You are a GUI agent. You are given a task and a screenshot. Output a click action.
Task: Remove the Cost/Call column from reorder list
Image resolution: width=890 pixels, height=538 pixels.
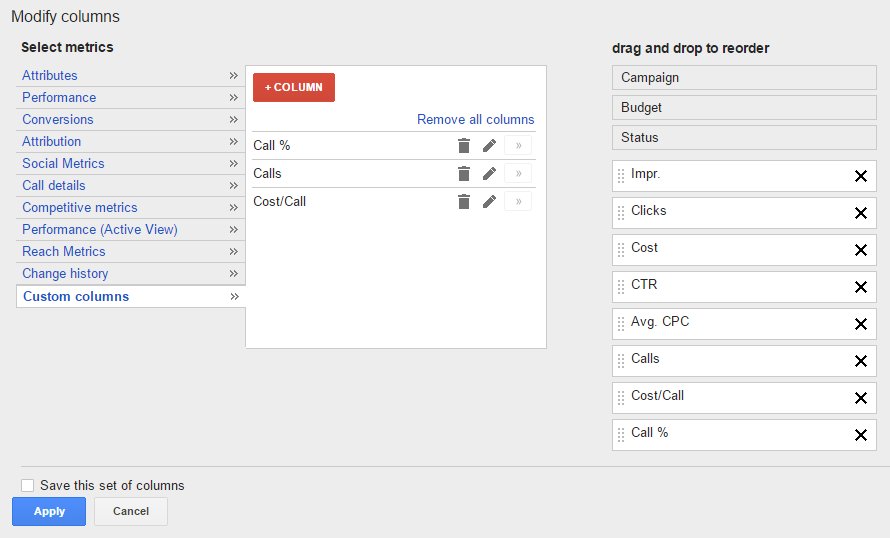[x=860, y=398]
